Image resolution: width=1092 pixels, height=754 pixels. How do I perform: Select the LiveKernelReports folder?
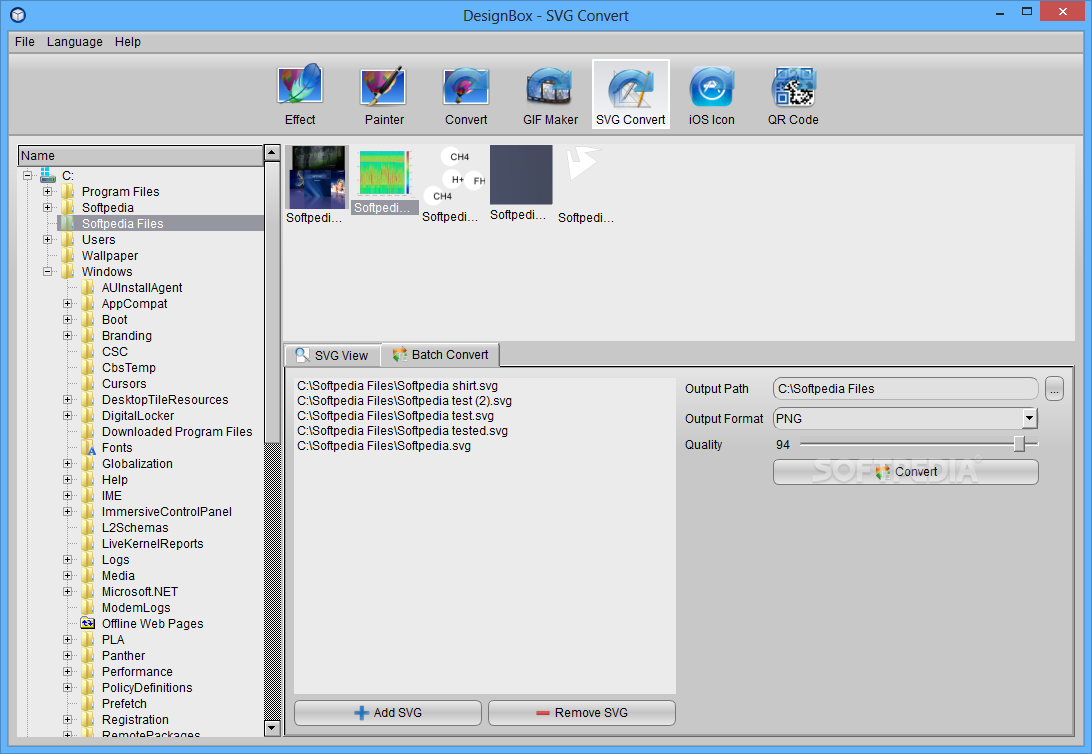tap(153, 544)
